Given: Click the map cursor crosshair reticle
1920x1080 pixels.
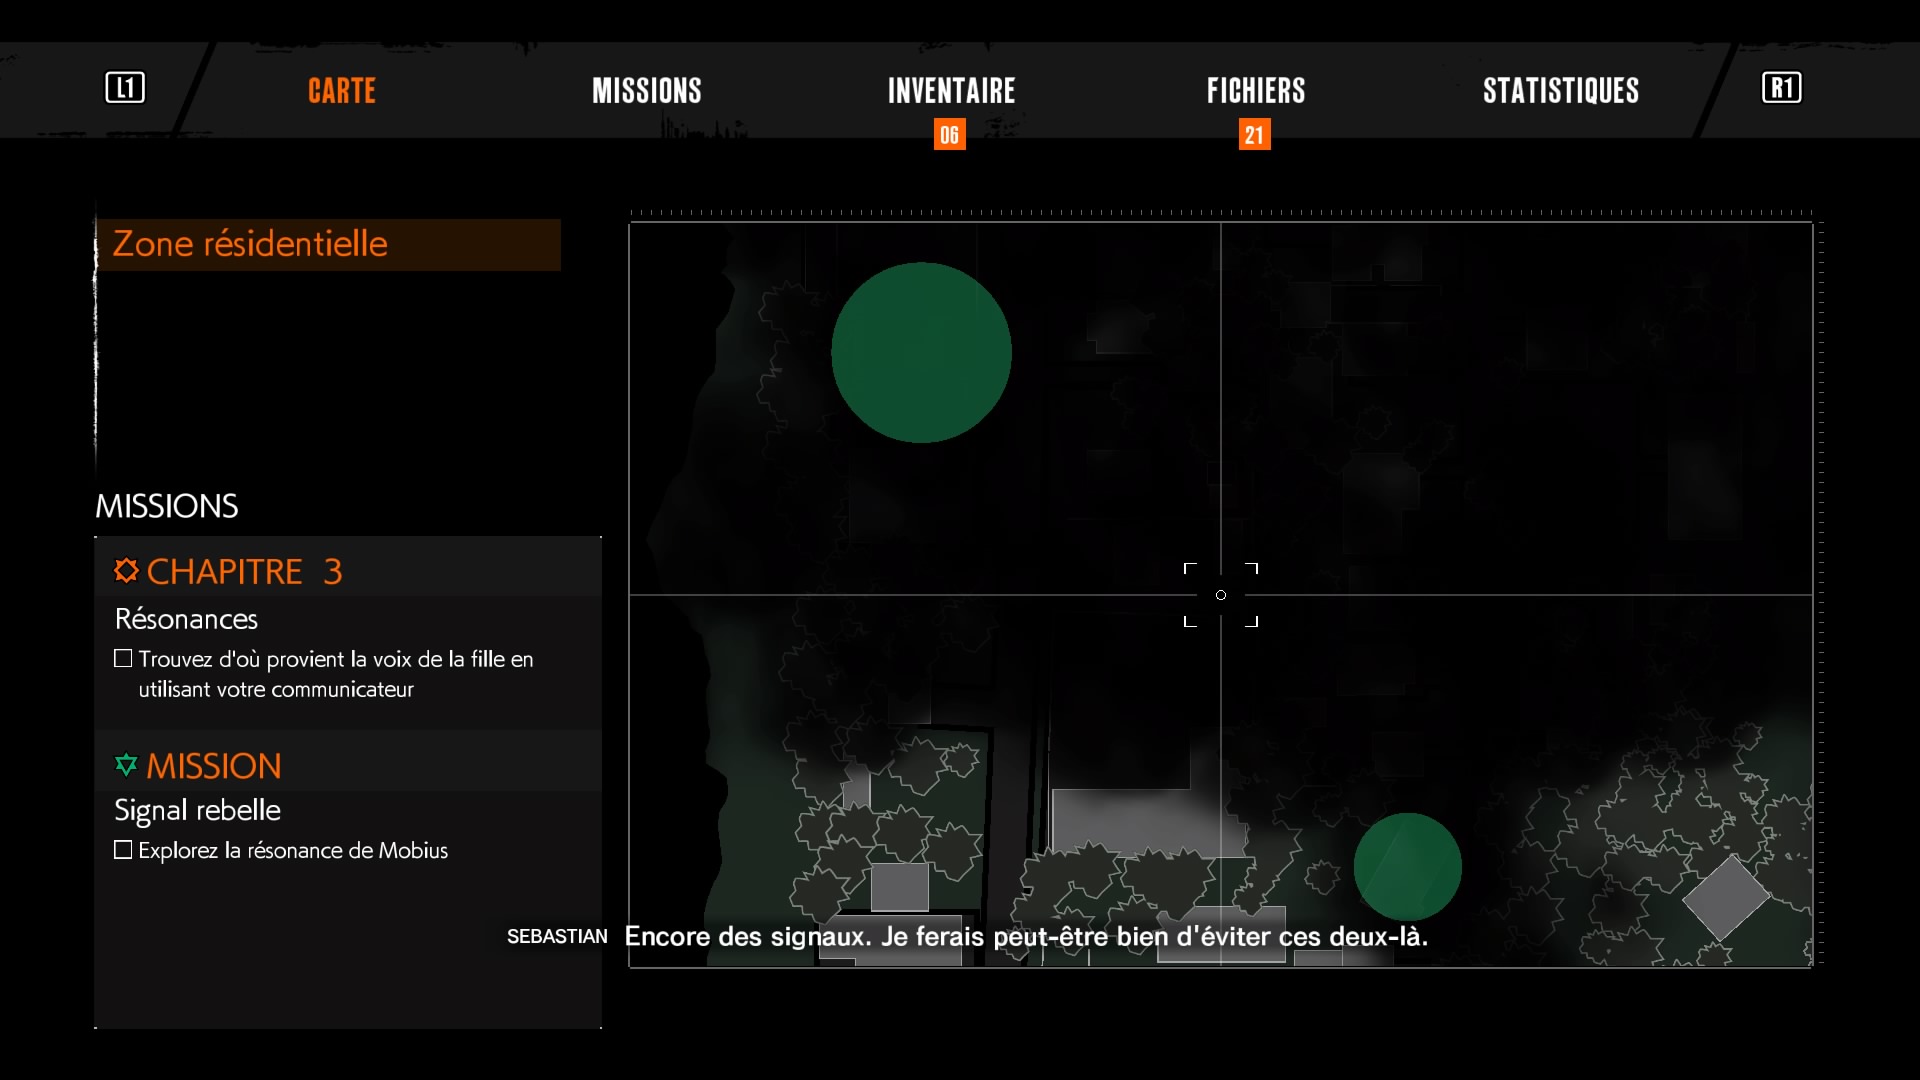Looking at the screenshot, I should coord(1221,595).
